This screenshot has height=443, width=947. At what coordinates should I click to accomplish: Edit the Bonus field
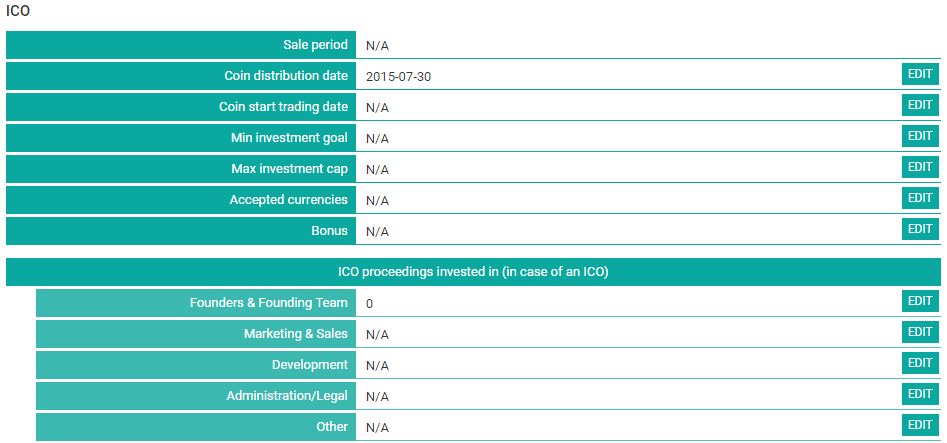coord(920,228)
